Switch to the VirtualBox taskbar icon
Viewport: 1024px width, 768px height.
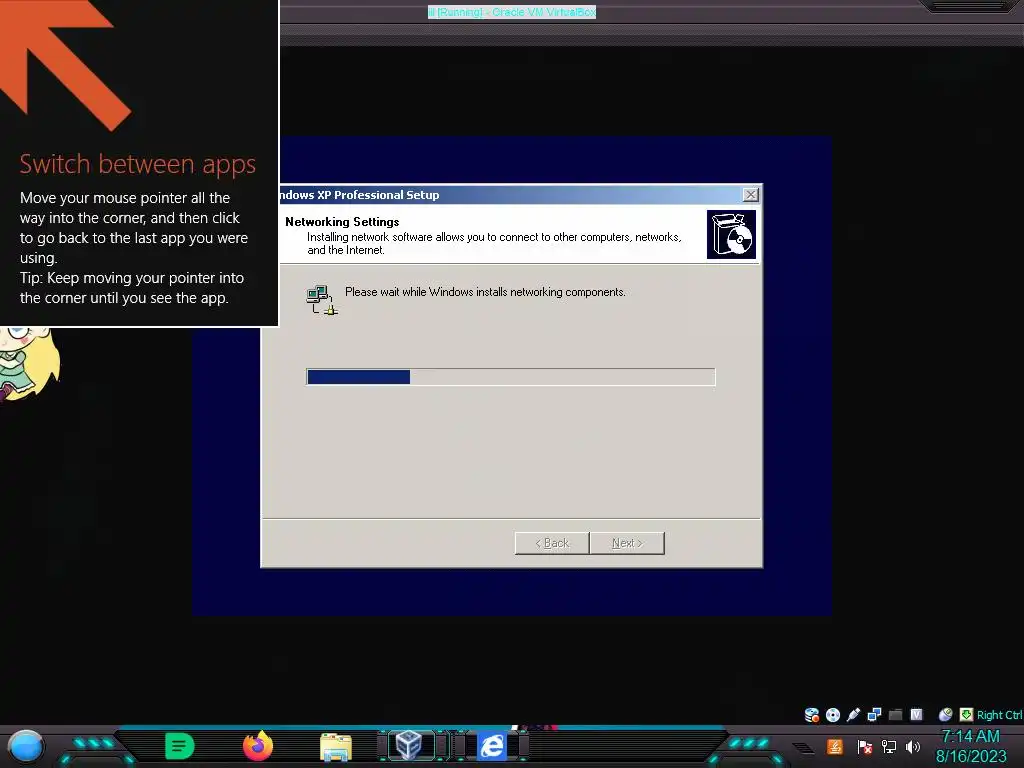click(x=409, y=745)
